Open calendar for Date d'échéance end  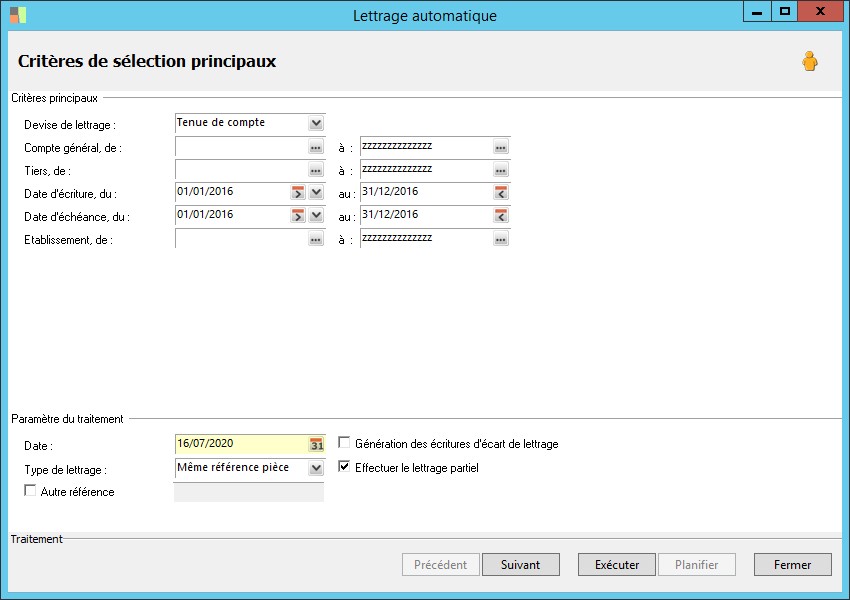click(501, 215)
